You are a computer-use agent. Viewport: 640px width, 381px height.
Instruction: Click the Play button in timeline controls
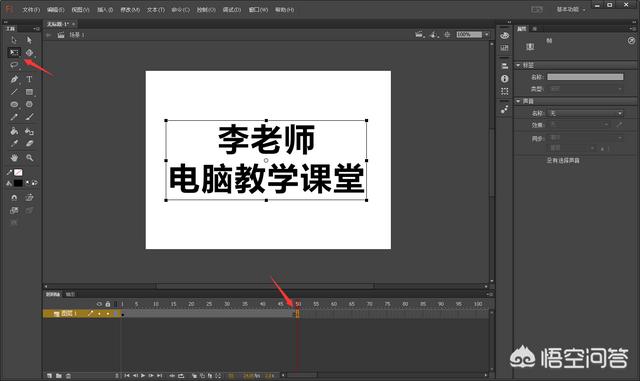coord(143,375)
